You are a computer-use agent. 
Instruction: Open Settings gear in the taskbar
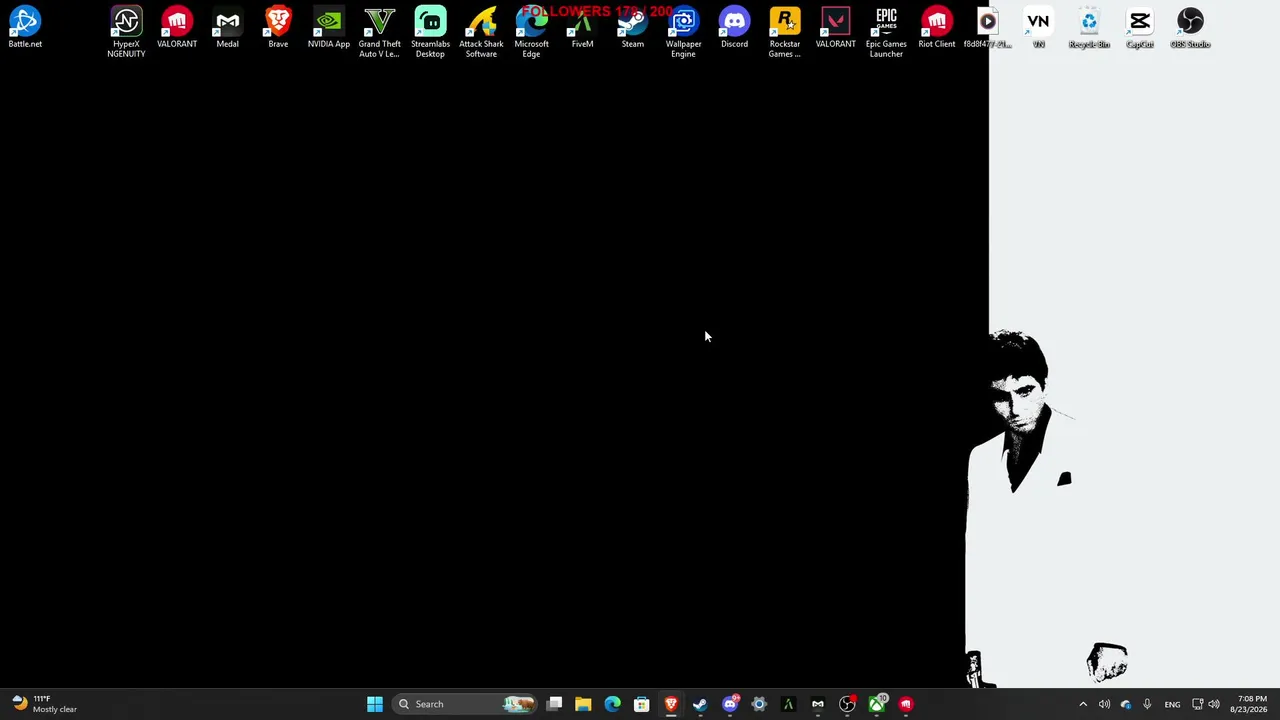pos(759,704)
